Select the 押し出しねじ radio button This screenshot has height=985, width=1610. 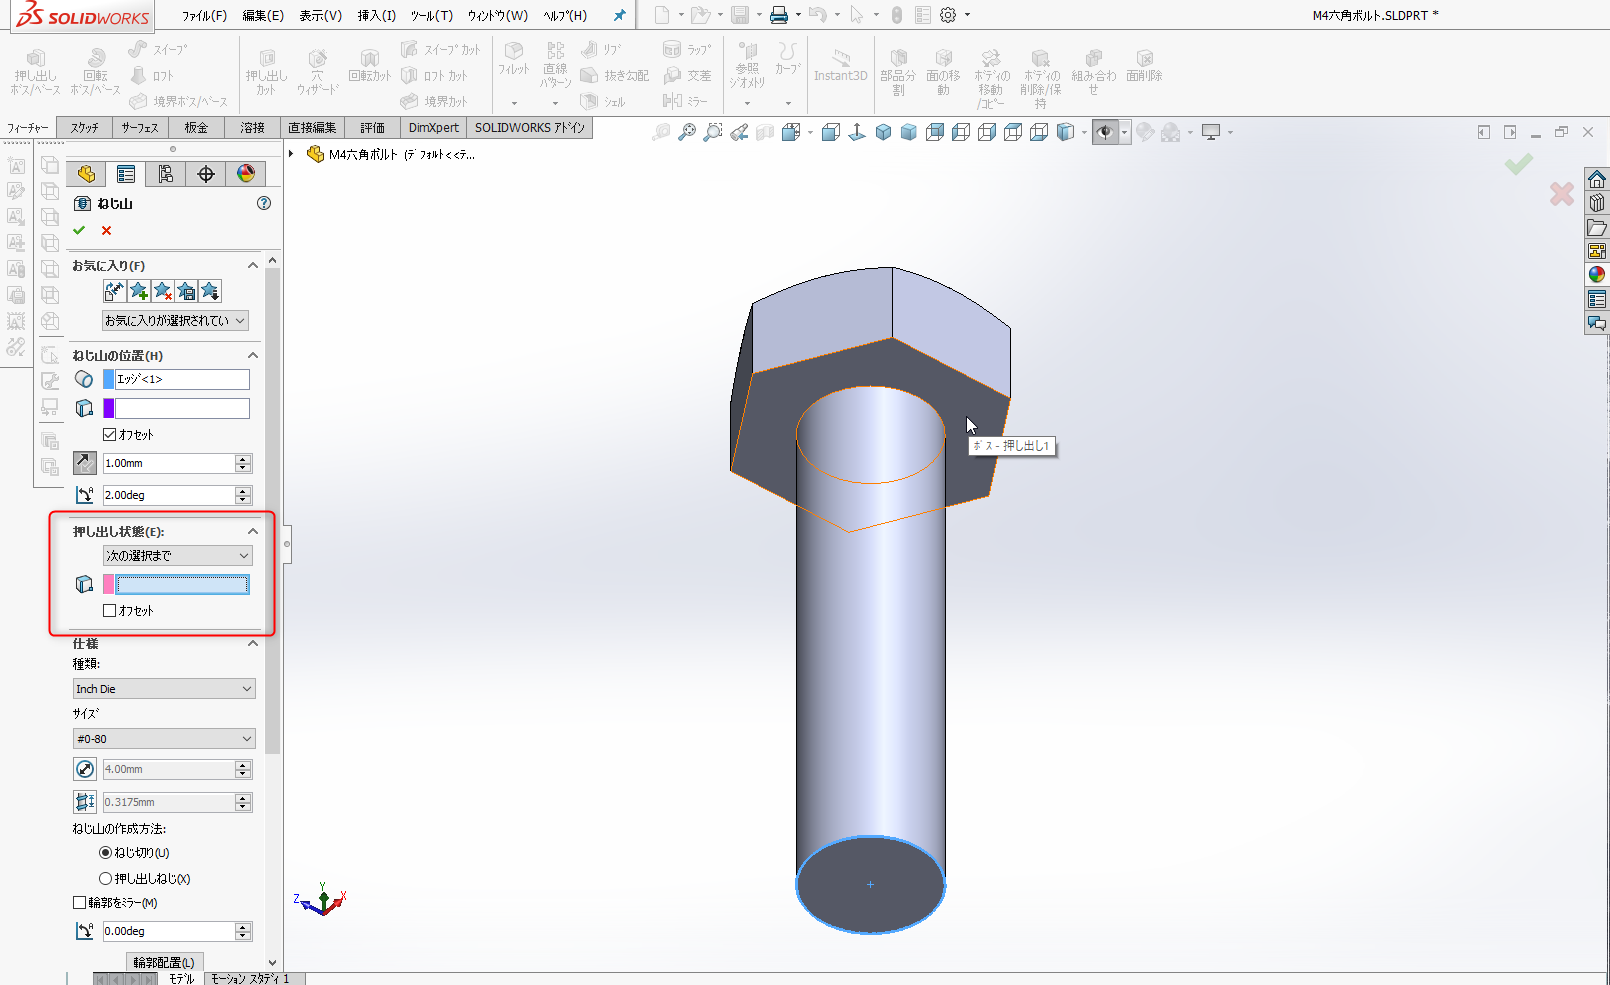click(105, 879)
